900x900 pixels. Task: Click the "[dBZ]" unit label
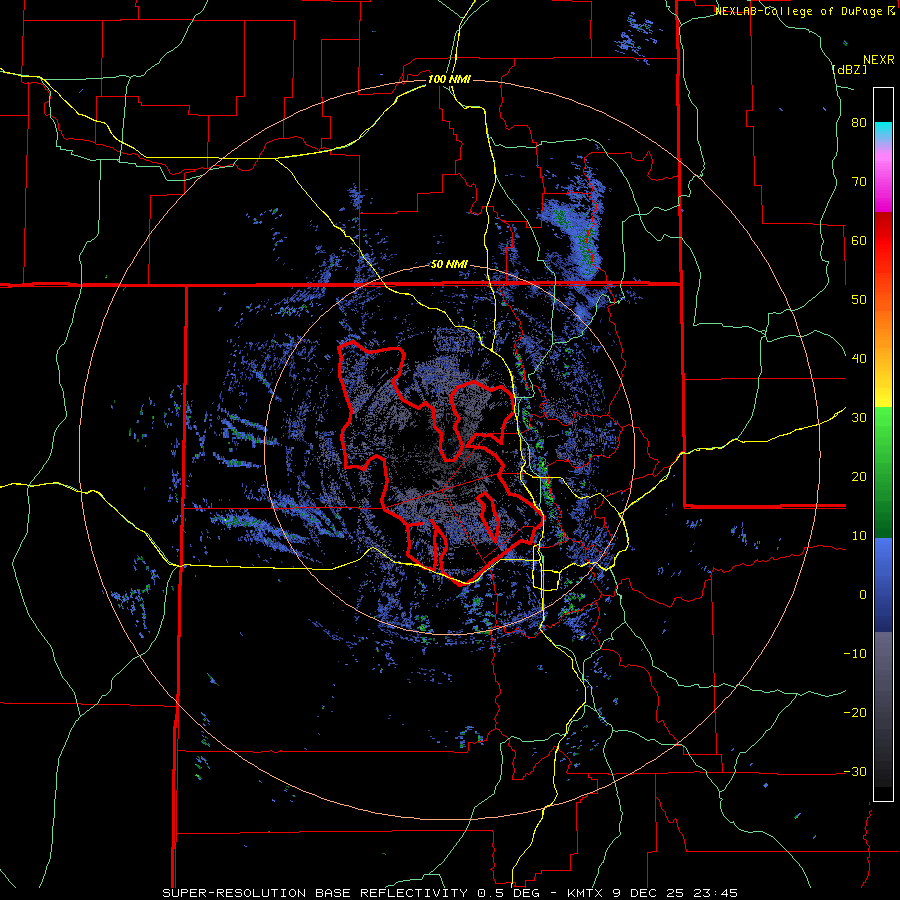pyautogui.click(x=849, y=70)
